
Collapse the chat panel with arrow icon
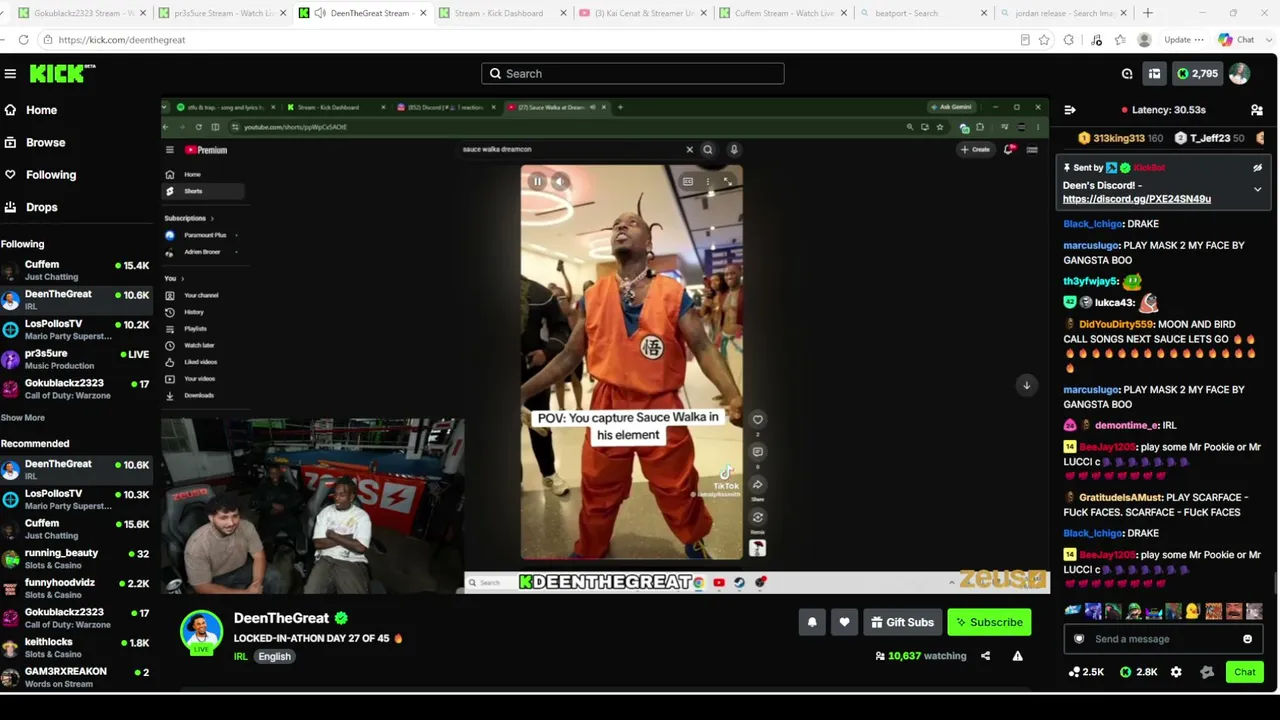[1070, 110]
